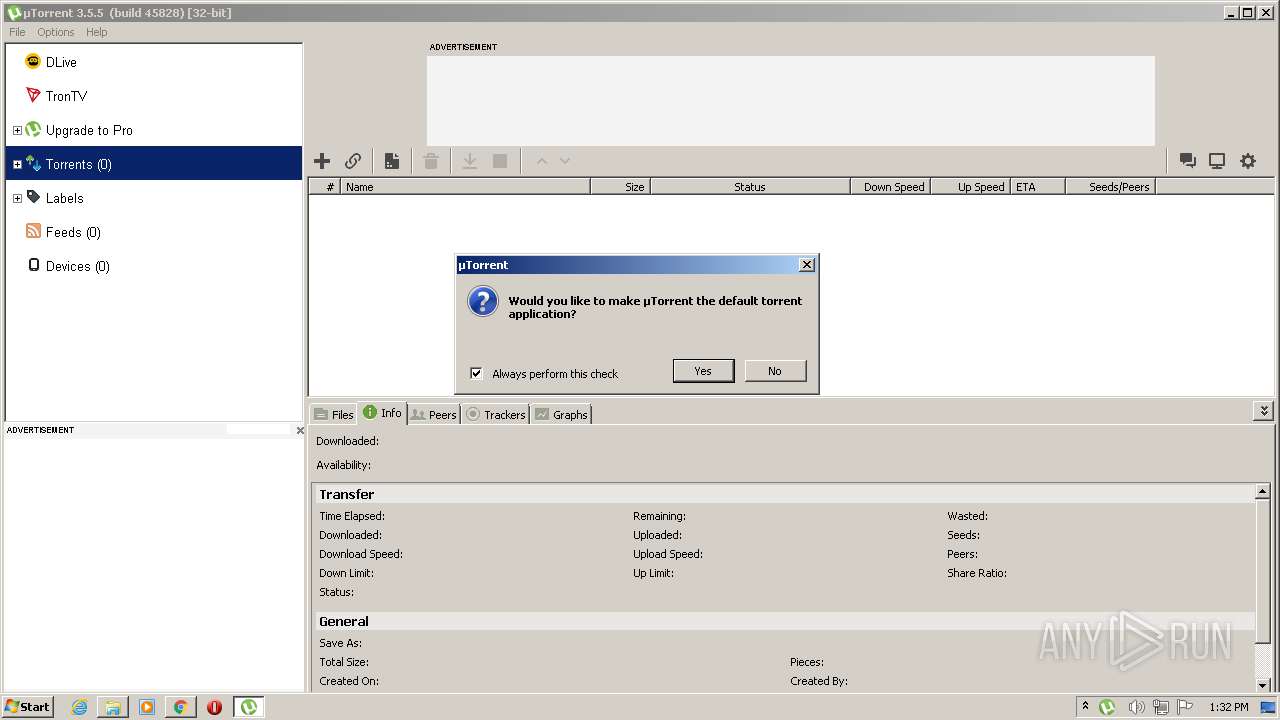Click Yes in the µTorrent dialog
This screenshot has width=1280, height=720.
click(x=703, y=371)
